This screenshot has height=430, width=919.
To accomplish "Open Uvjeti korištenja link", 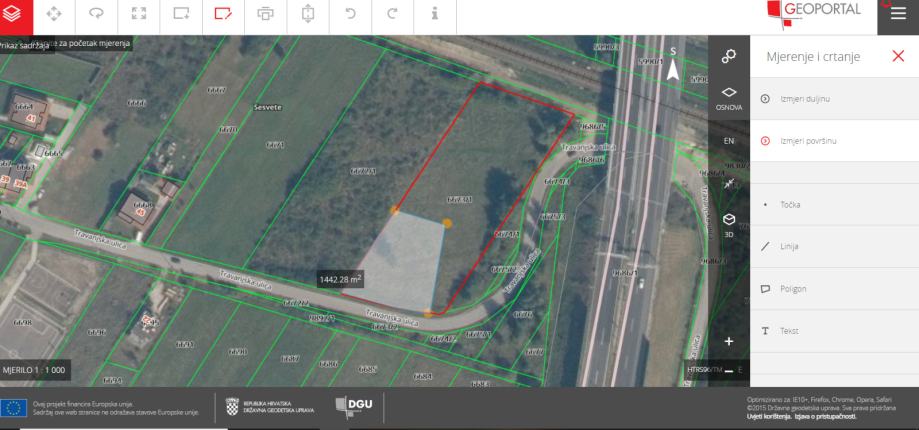I will pos(769,417).
